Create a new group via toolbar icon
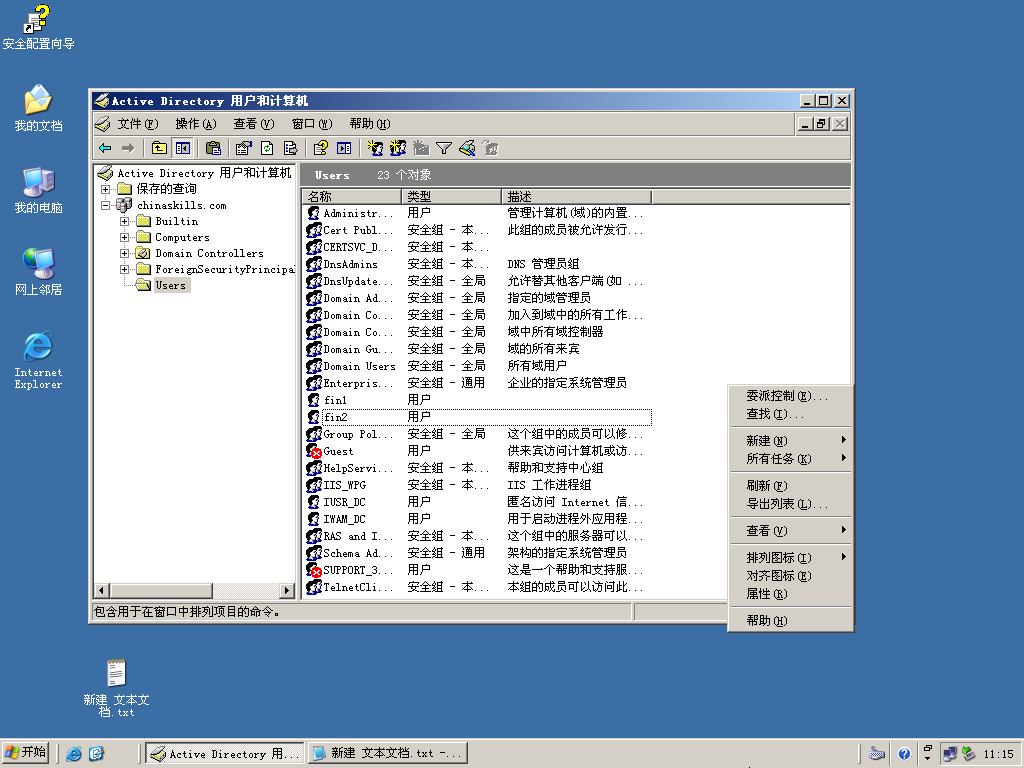Screen dimensions: 1024x768 coord(398,148)
